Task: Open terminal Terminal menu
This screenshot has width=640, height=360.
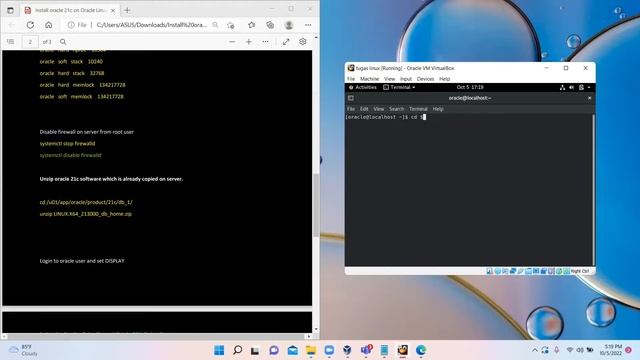Action: coord(418,109)
